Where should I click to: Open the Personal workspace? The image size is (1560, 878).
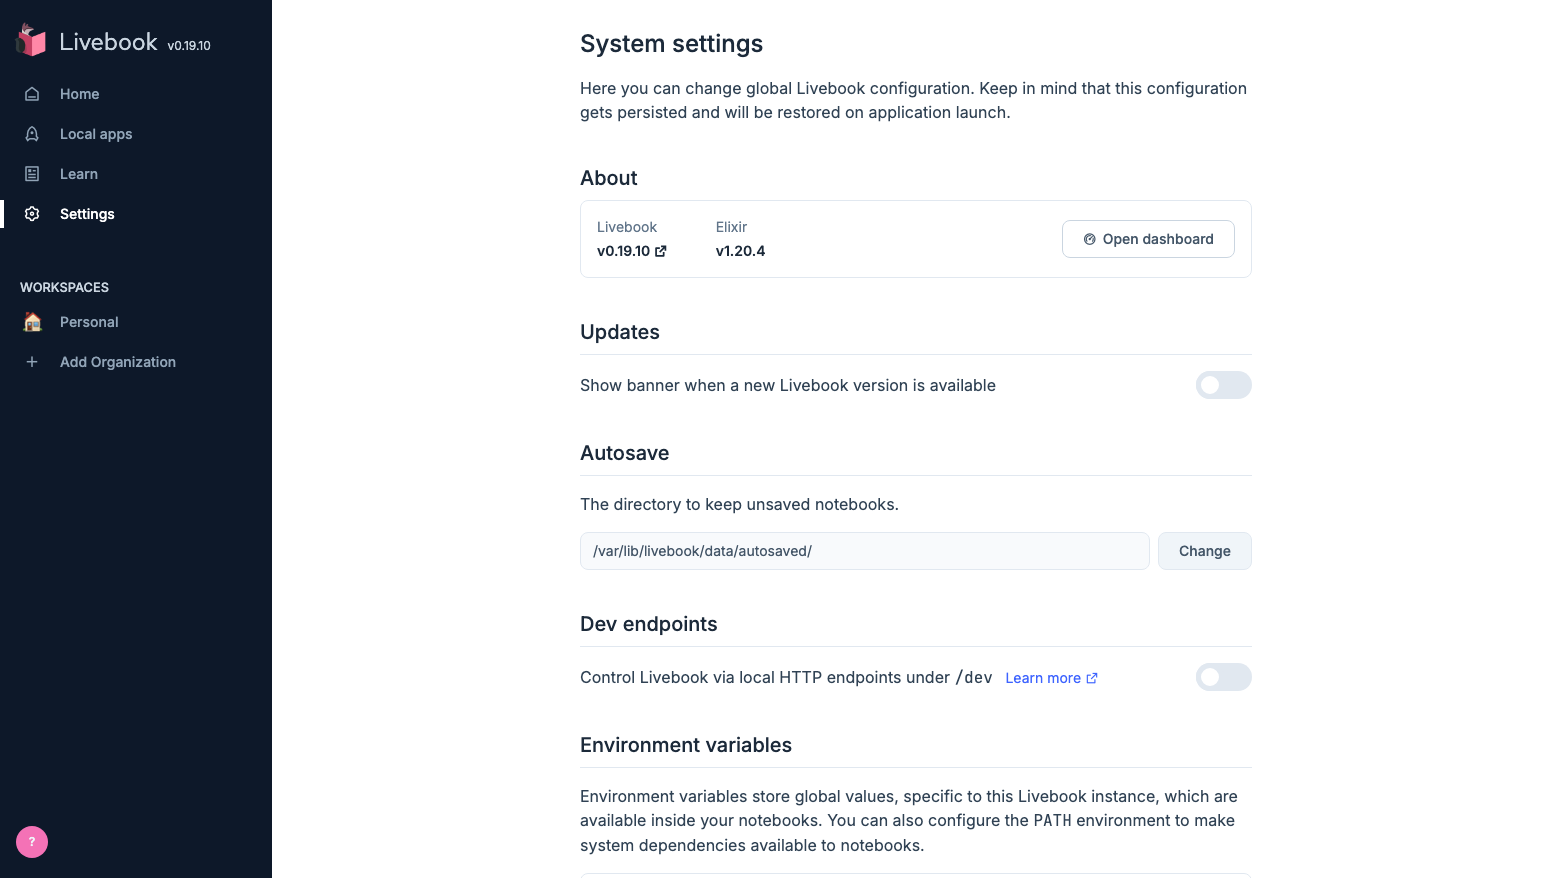pyautogui.click(x=89, y=322)
